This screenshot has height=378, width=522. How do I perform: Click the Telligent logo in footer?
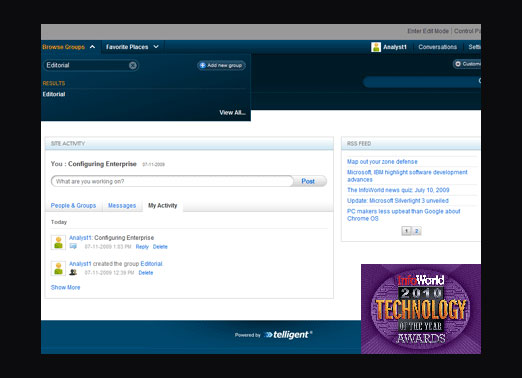click(288, 335)
